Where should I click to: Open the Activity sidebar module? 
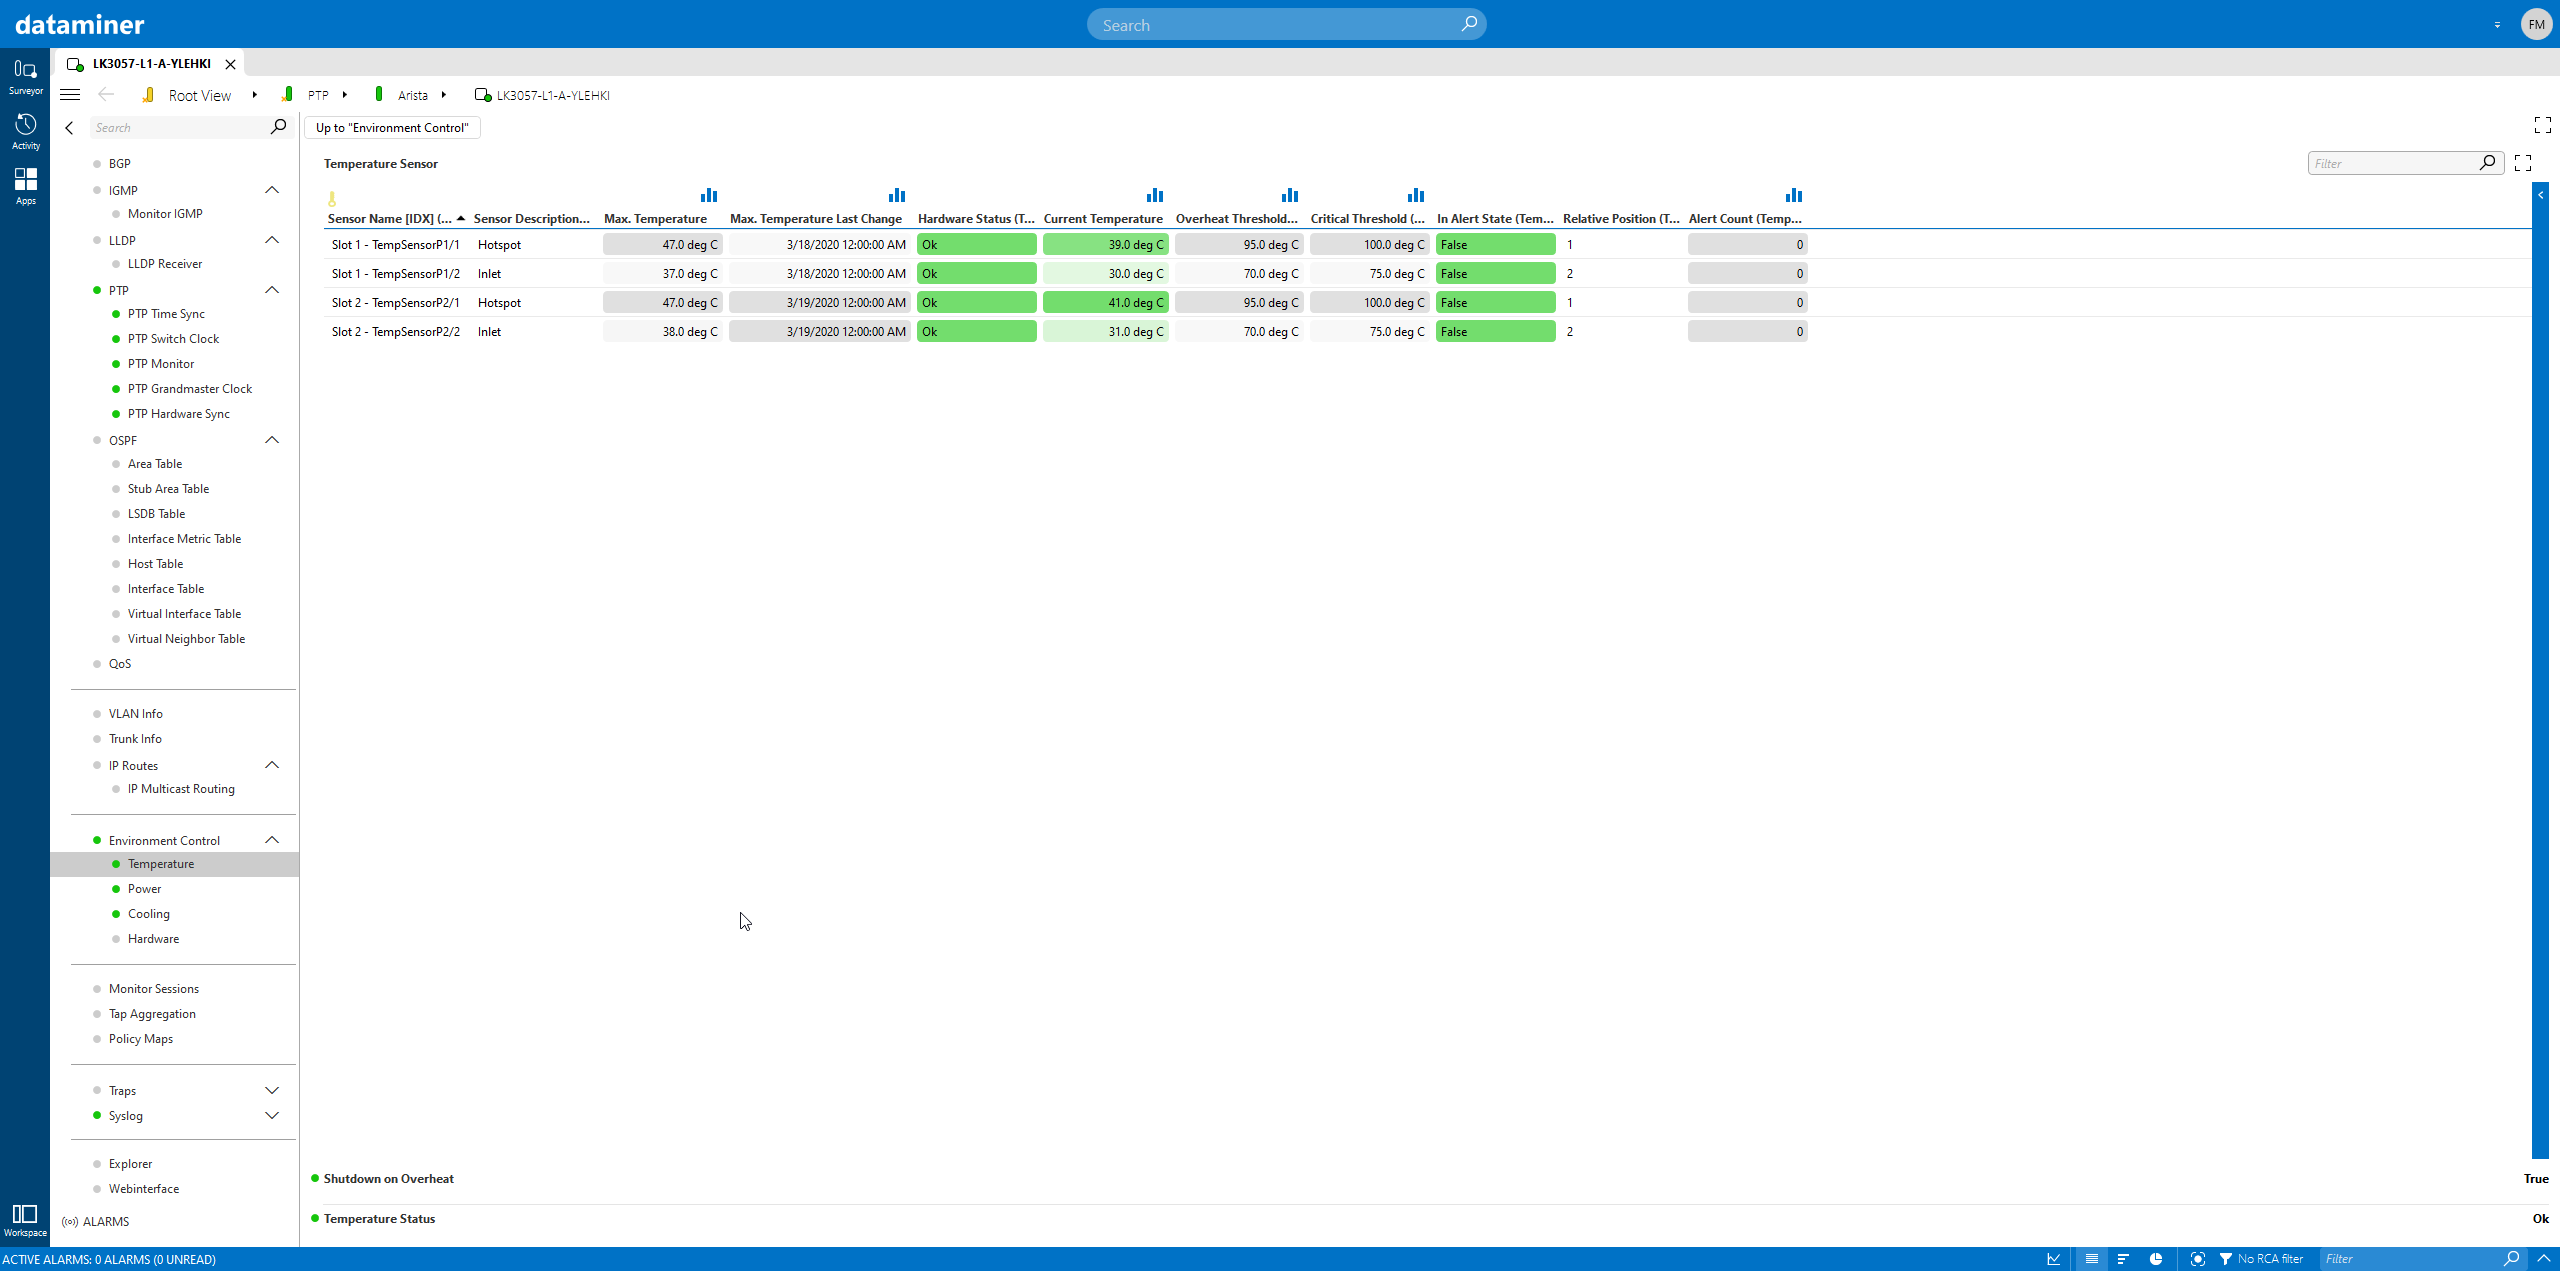point(25,131)
